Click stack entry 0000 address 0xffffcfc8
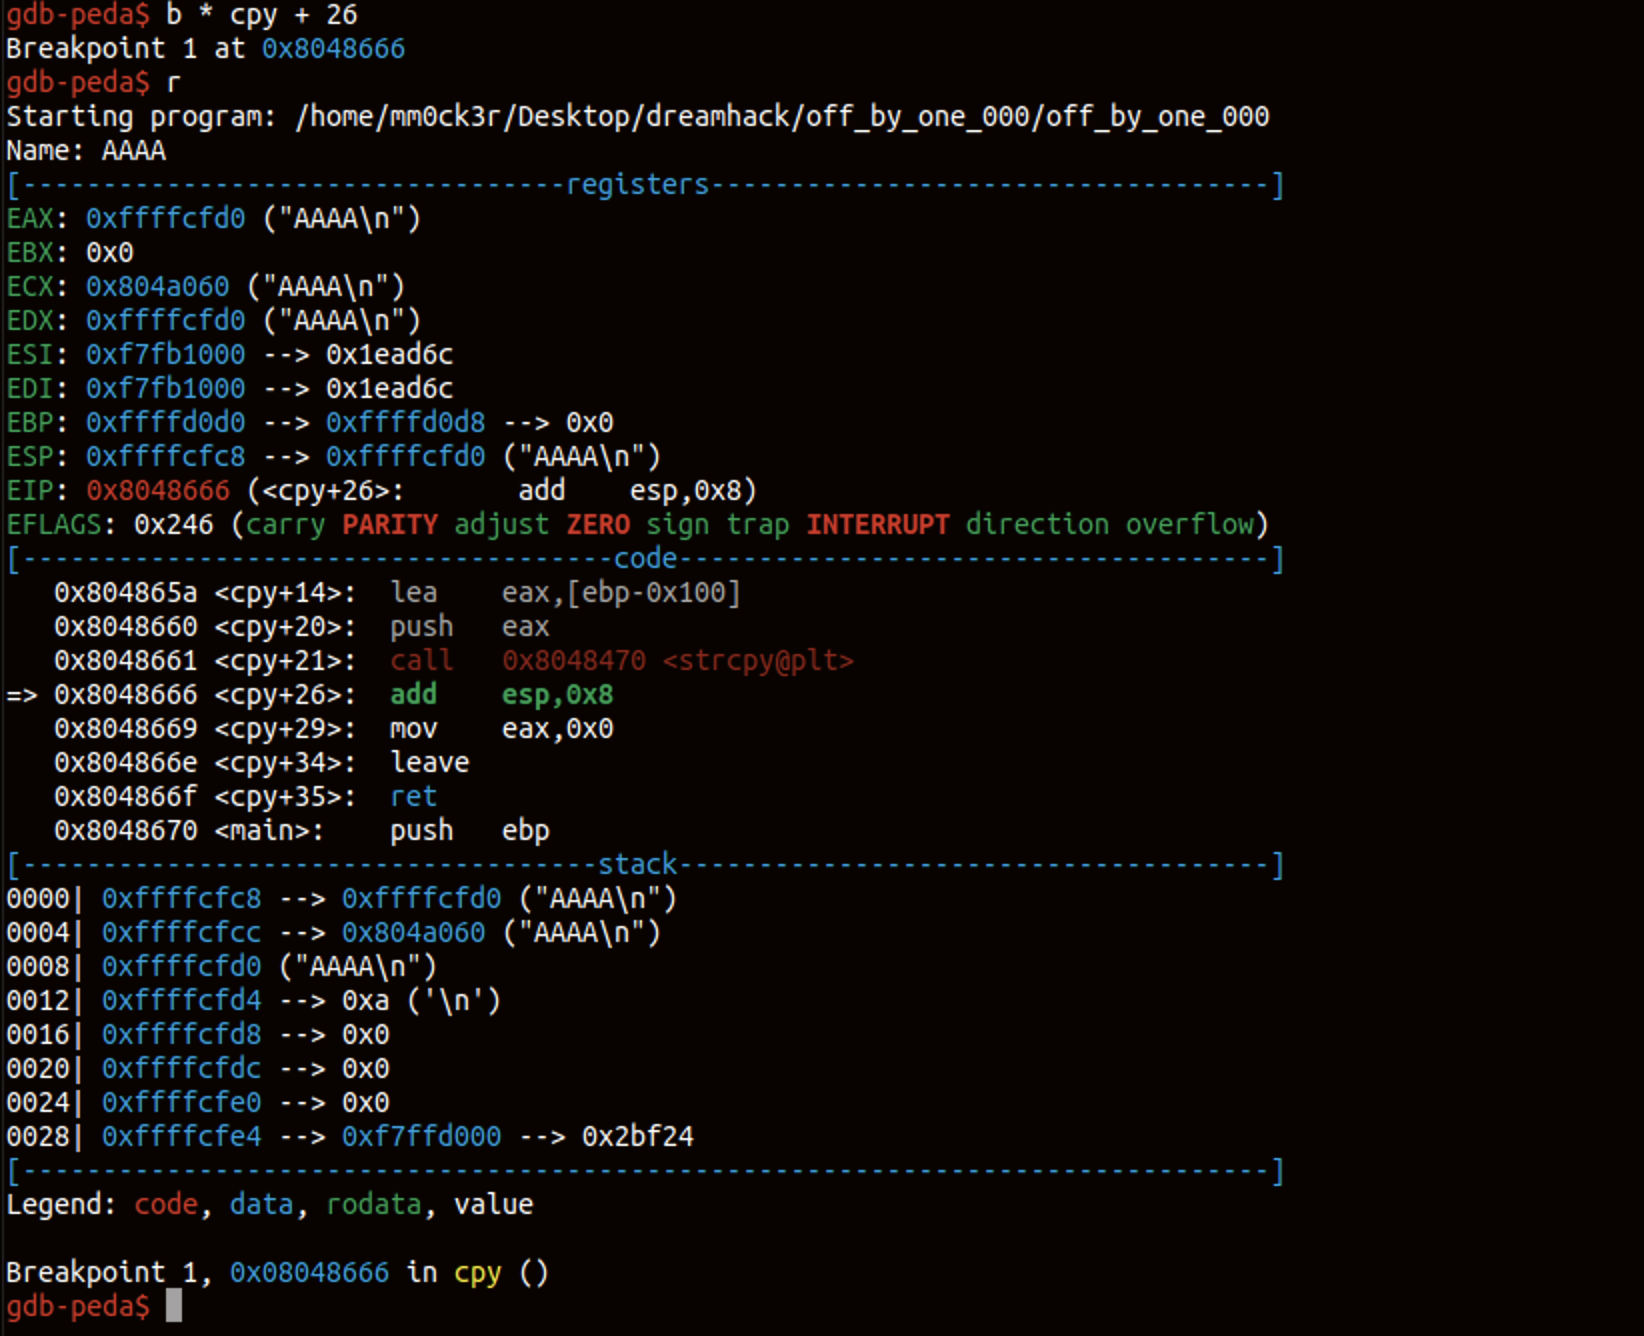Screen dimensions: 1644x1336 pyautogui.click(x=181, y=899)
